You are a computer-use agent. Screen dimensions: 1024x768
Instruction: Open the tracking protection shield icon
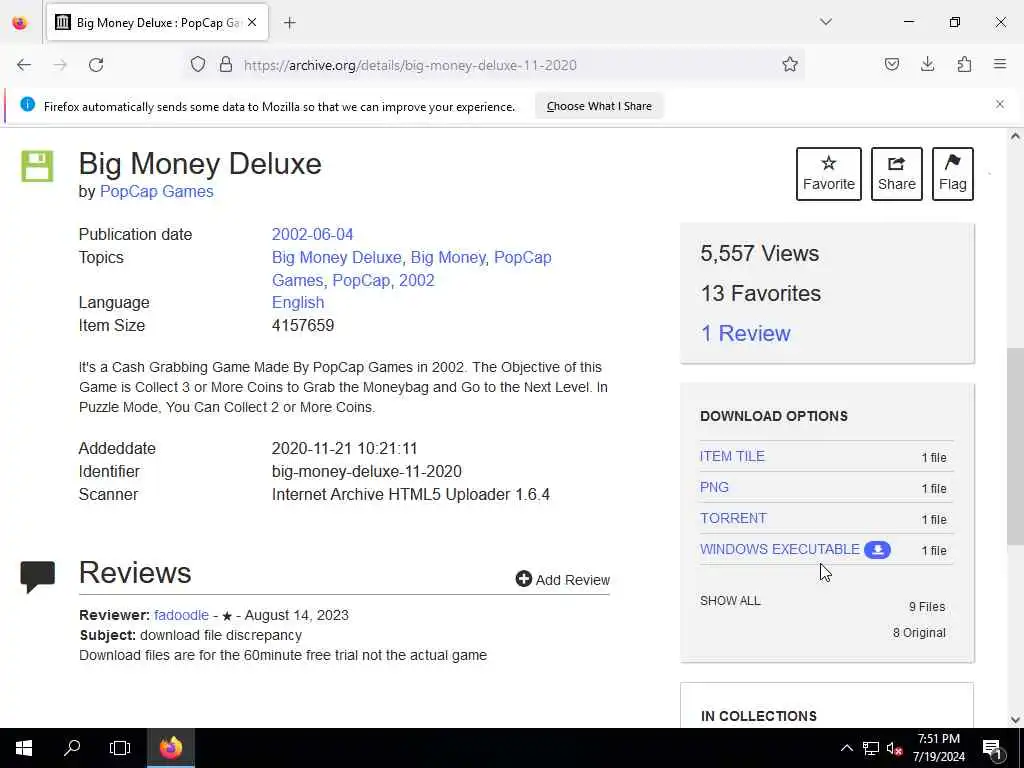point(198,65)
